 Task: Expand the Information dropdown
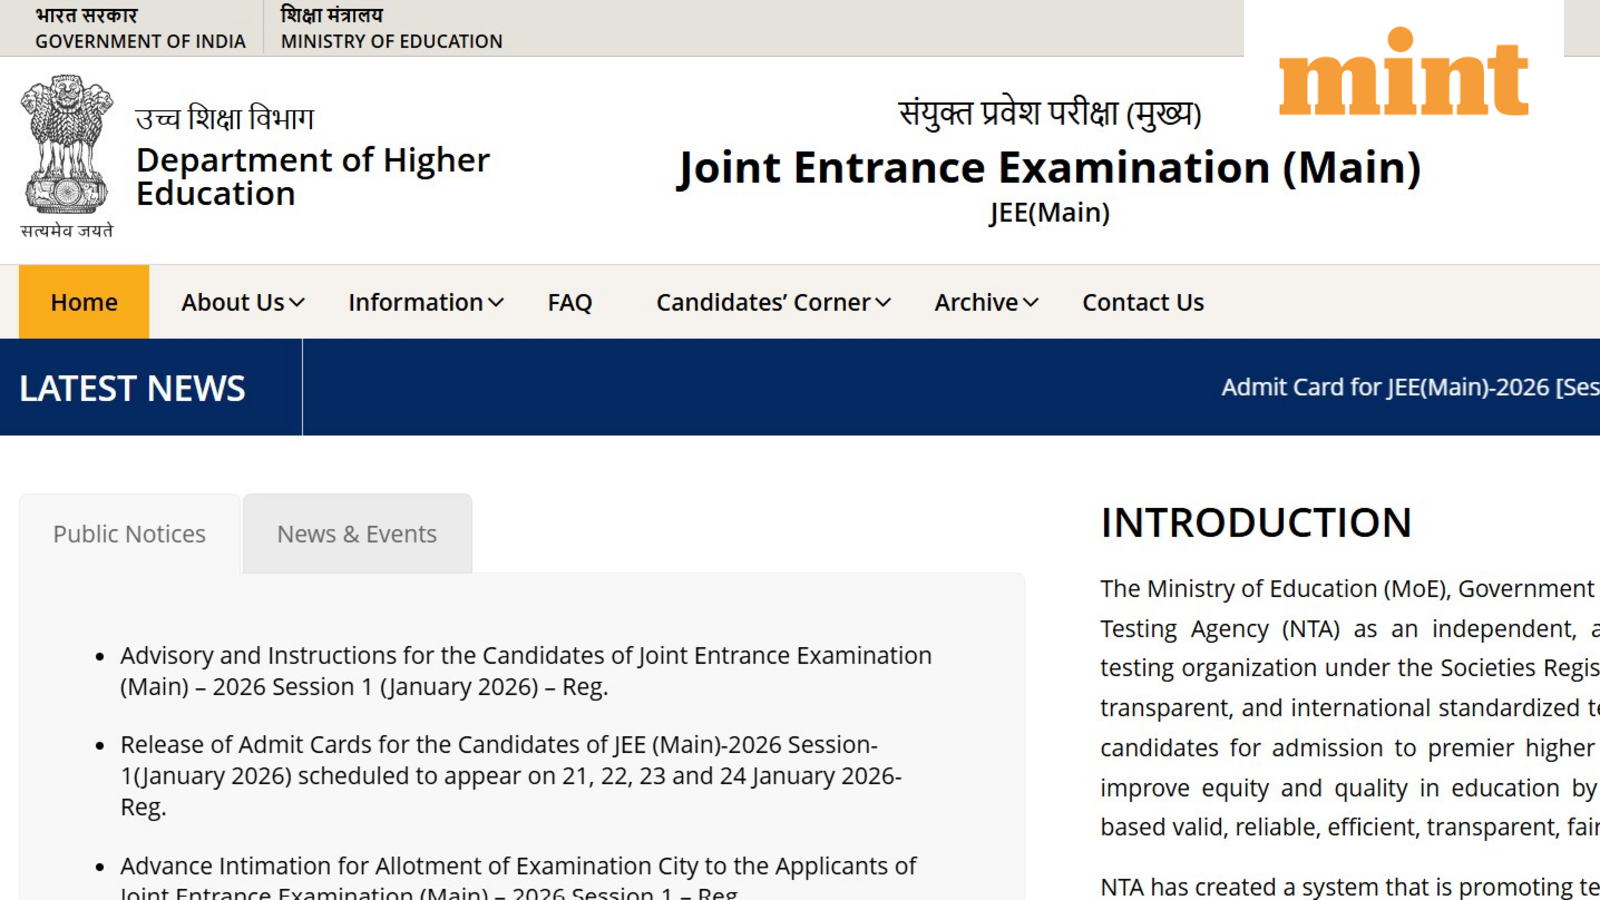point(424,302)
